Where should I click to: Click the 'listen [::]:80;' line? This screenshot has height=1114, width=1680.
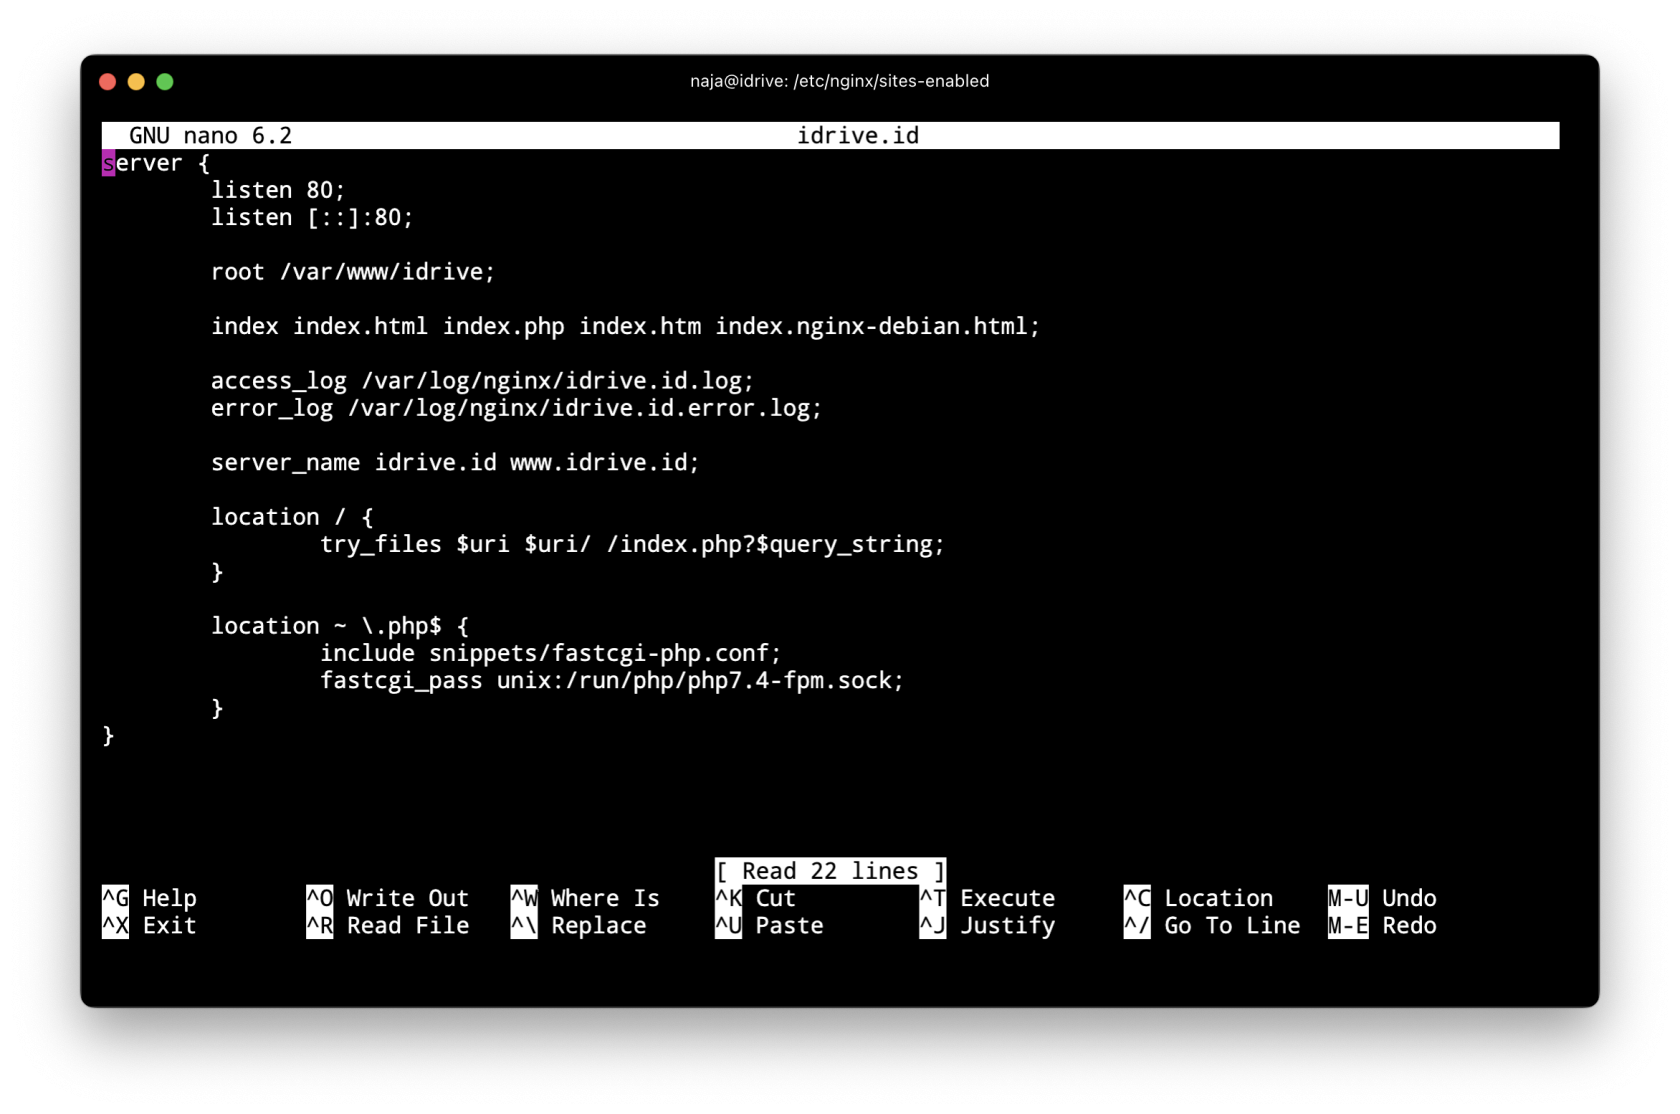[x=312, y=217]
